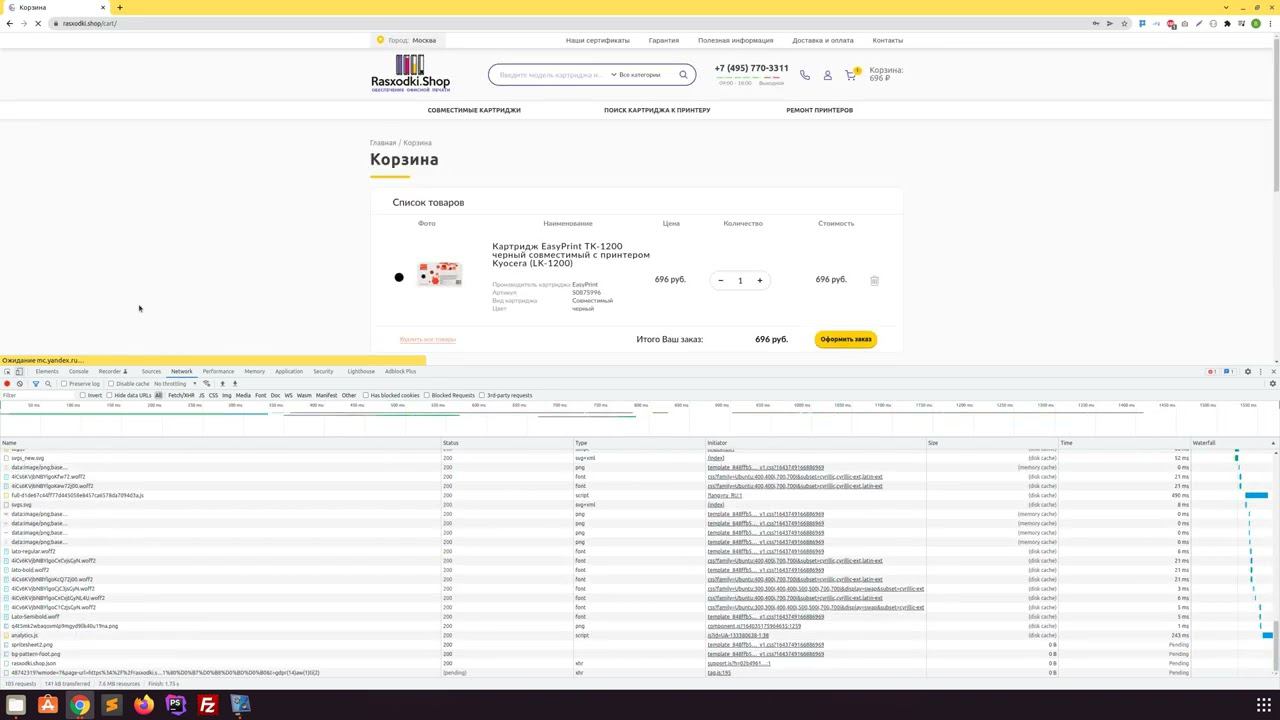The height and width of the screenshot is (720, 1280).
Task: Open PhpStorm from the dock
Action: tap(176, 705)
